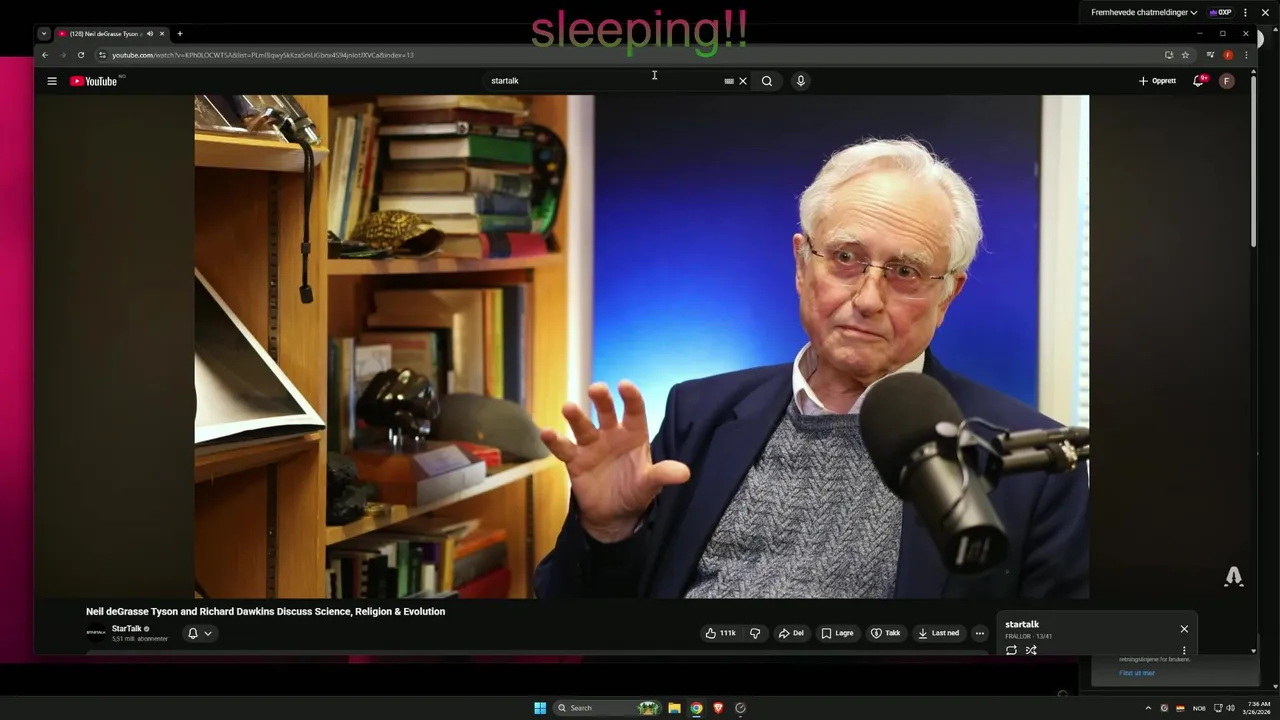Open File Explorer from taskbar
This screenshot has width=1280, height=720.
pos(674,708)
